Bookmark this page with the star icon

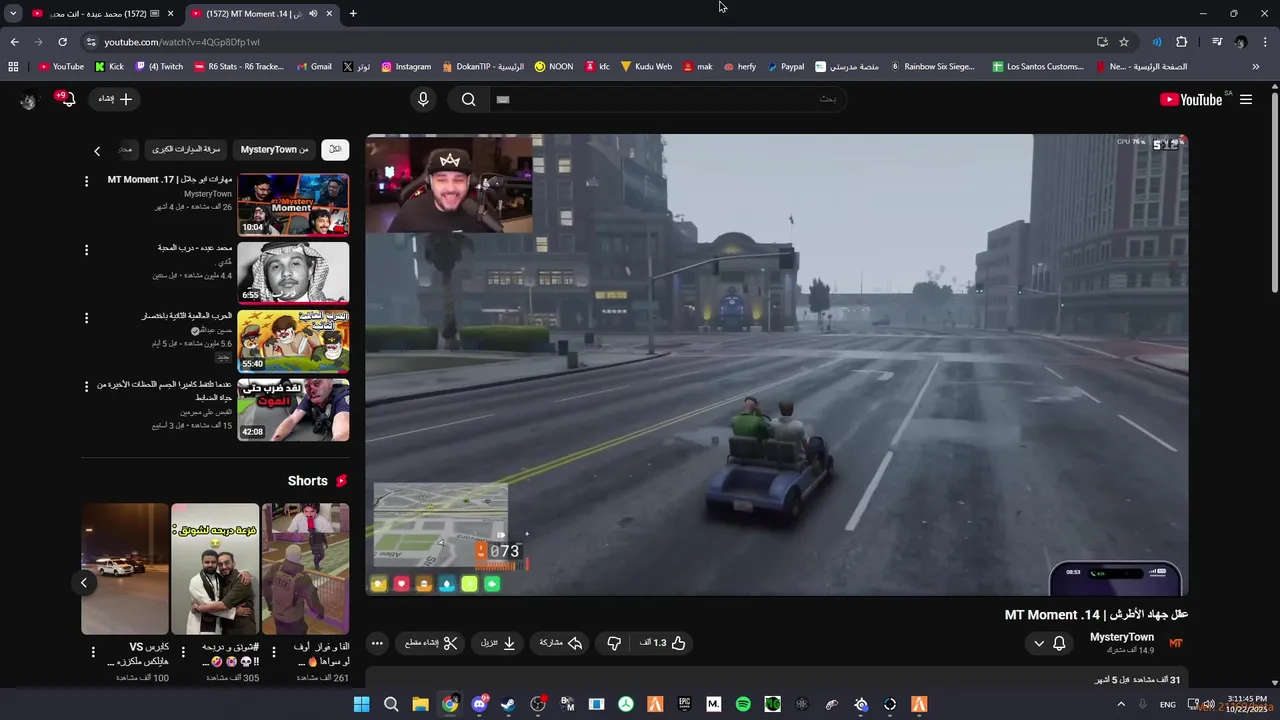(x=1124, y=42)
